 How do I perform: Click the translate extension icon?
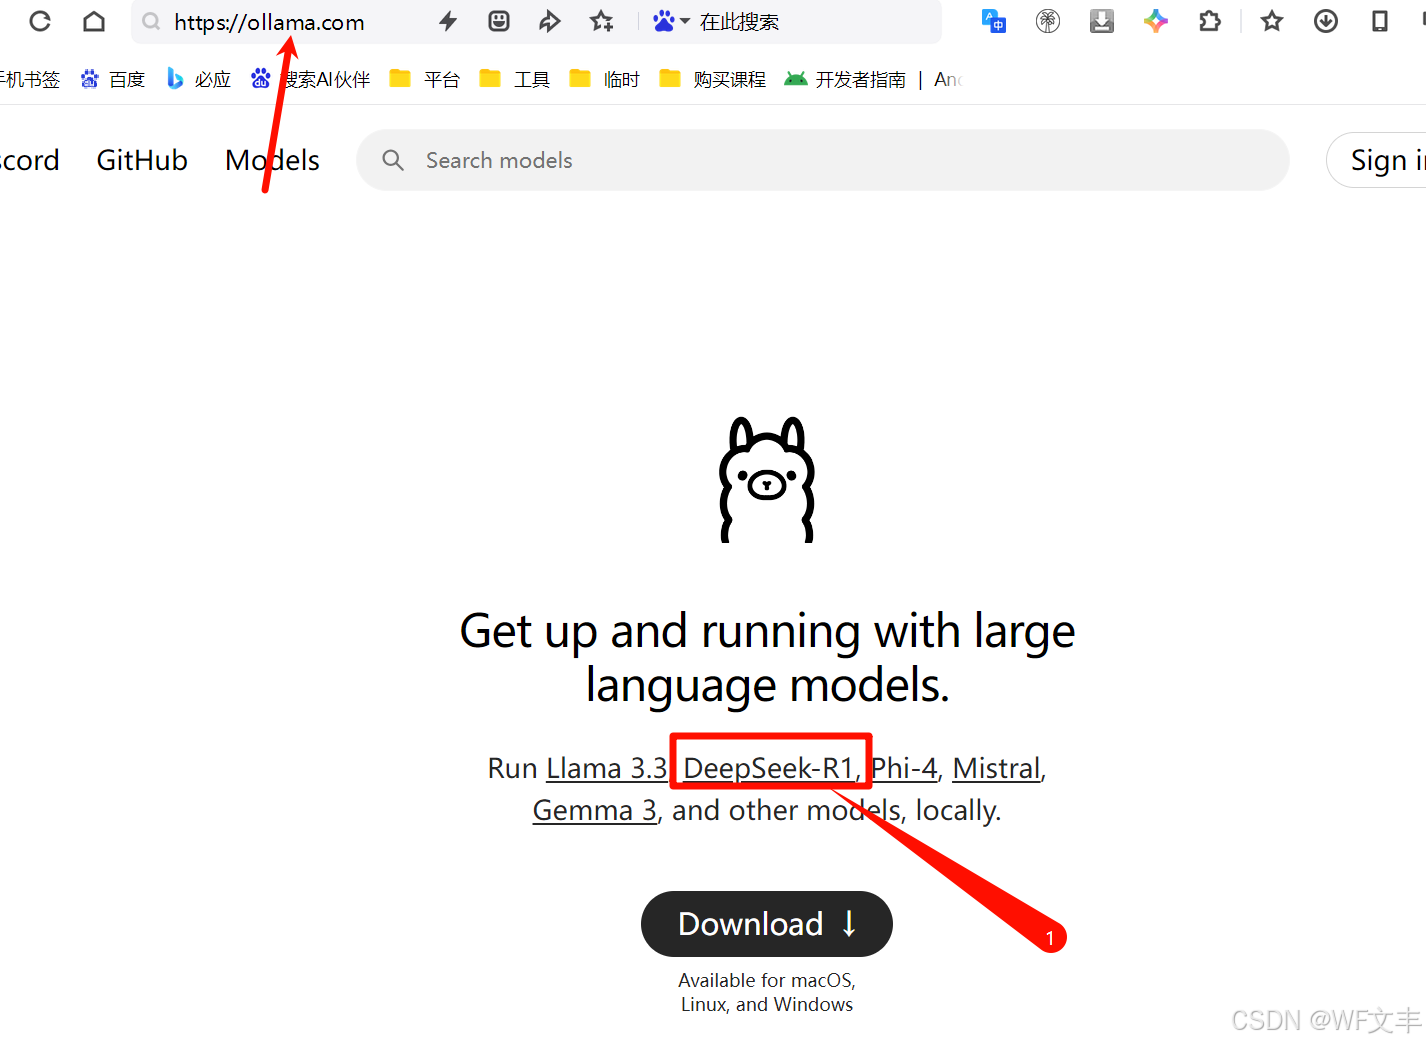click(994, 21)
